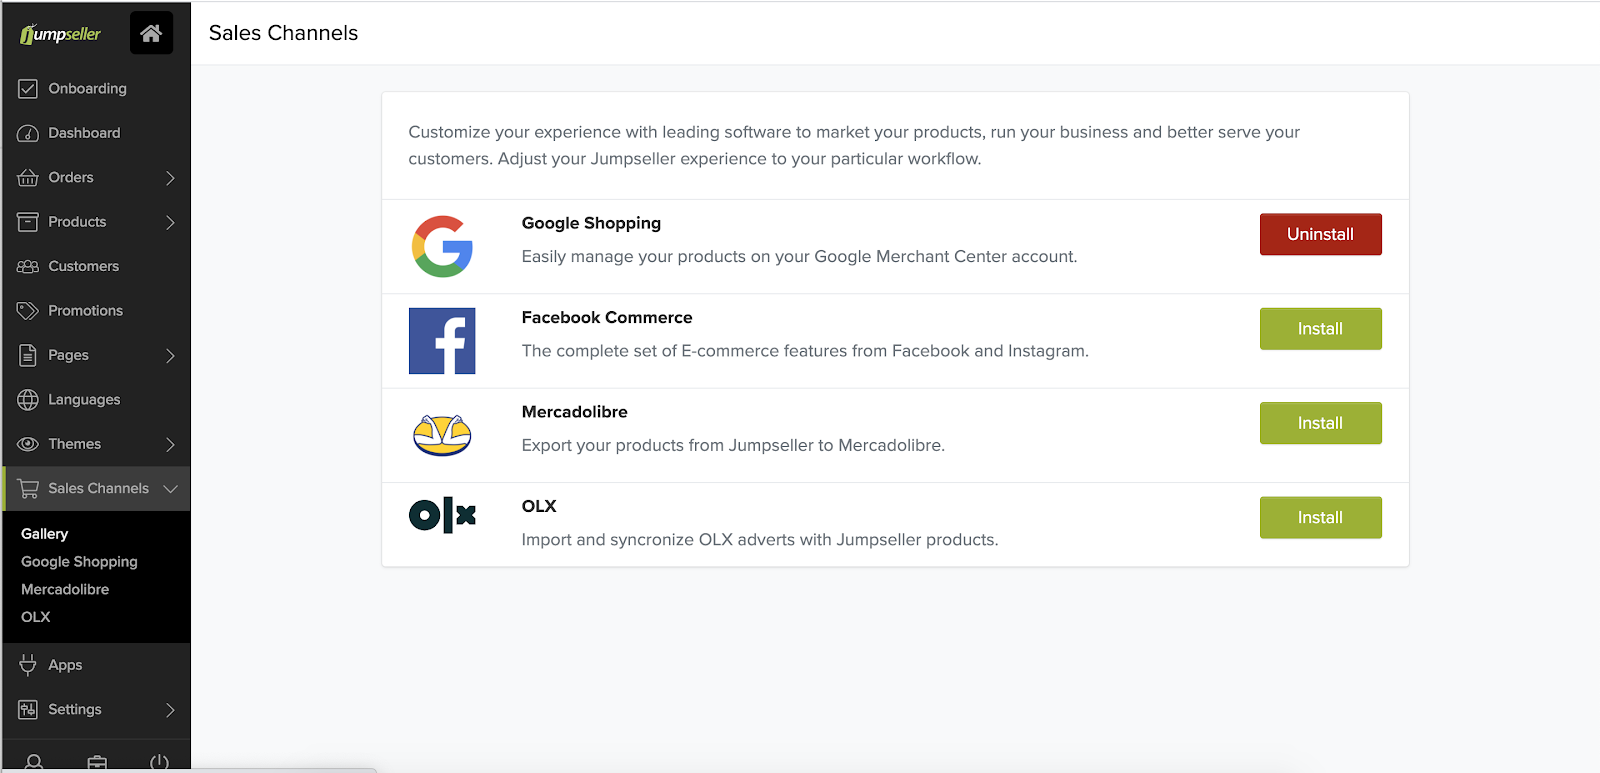Open the Jumpseller logo
This screenshot has height=773, width=1600.
point(62,32)
